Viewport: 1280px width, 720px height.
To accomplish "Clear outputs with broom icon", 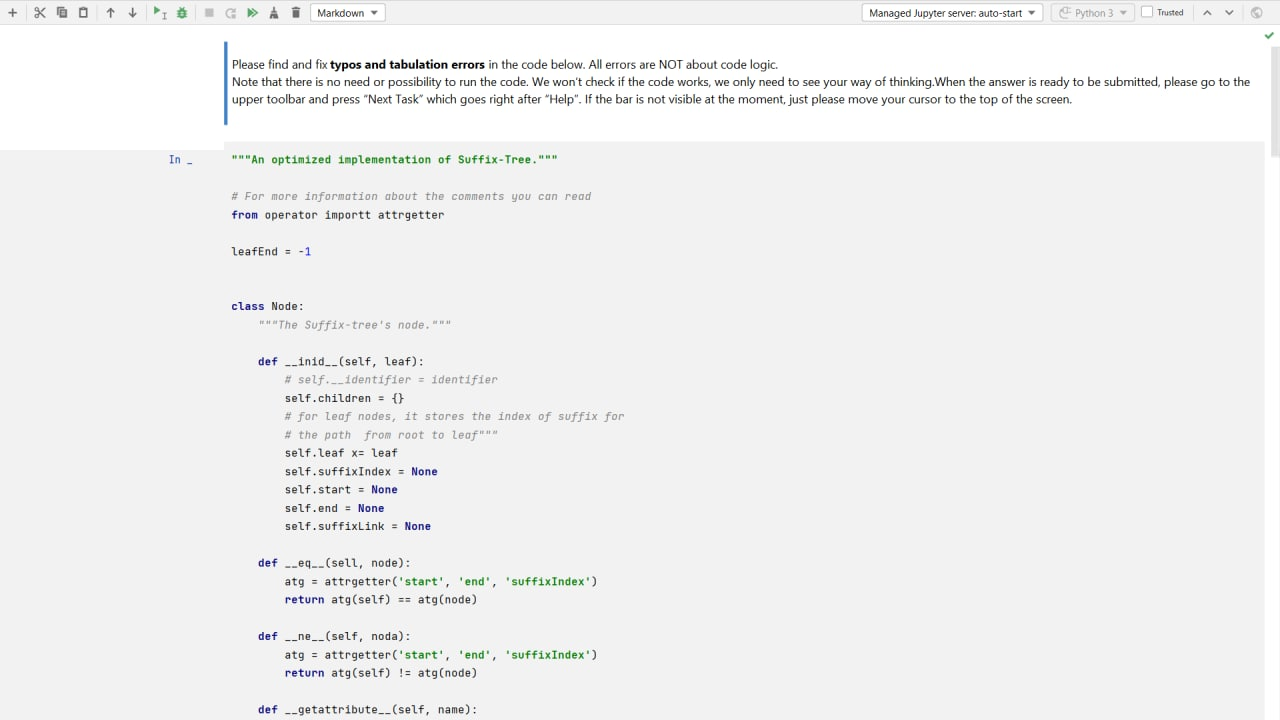I will click(x=274, y=13).
